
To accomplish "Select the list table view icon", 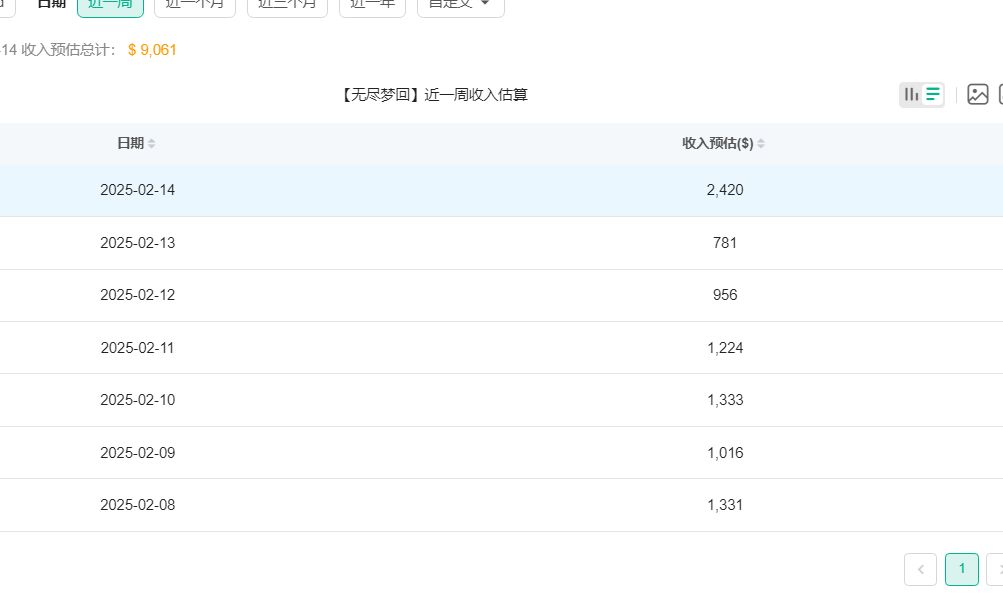I will tap(933, 95).
